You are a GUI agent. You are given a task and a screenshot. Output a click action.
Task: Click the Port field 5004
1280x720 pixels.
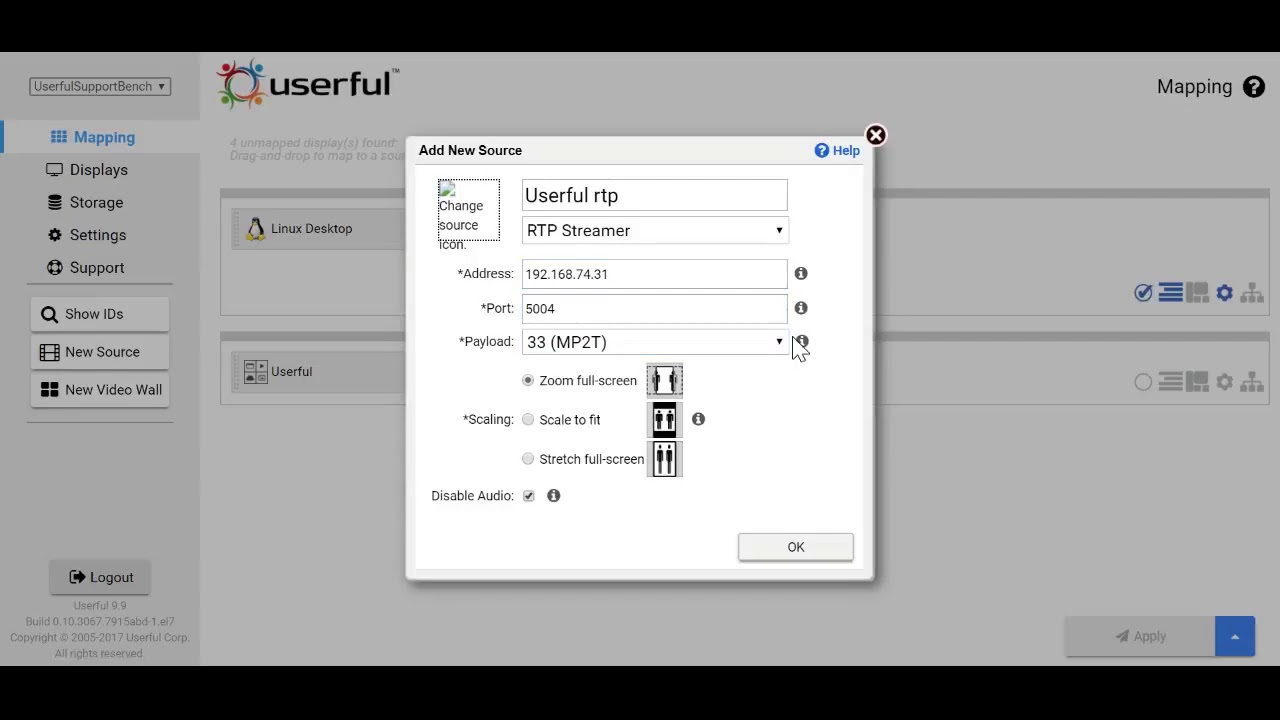(x=654, y=308)
